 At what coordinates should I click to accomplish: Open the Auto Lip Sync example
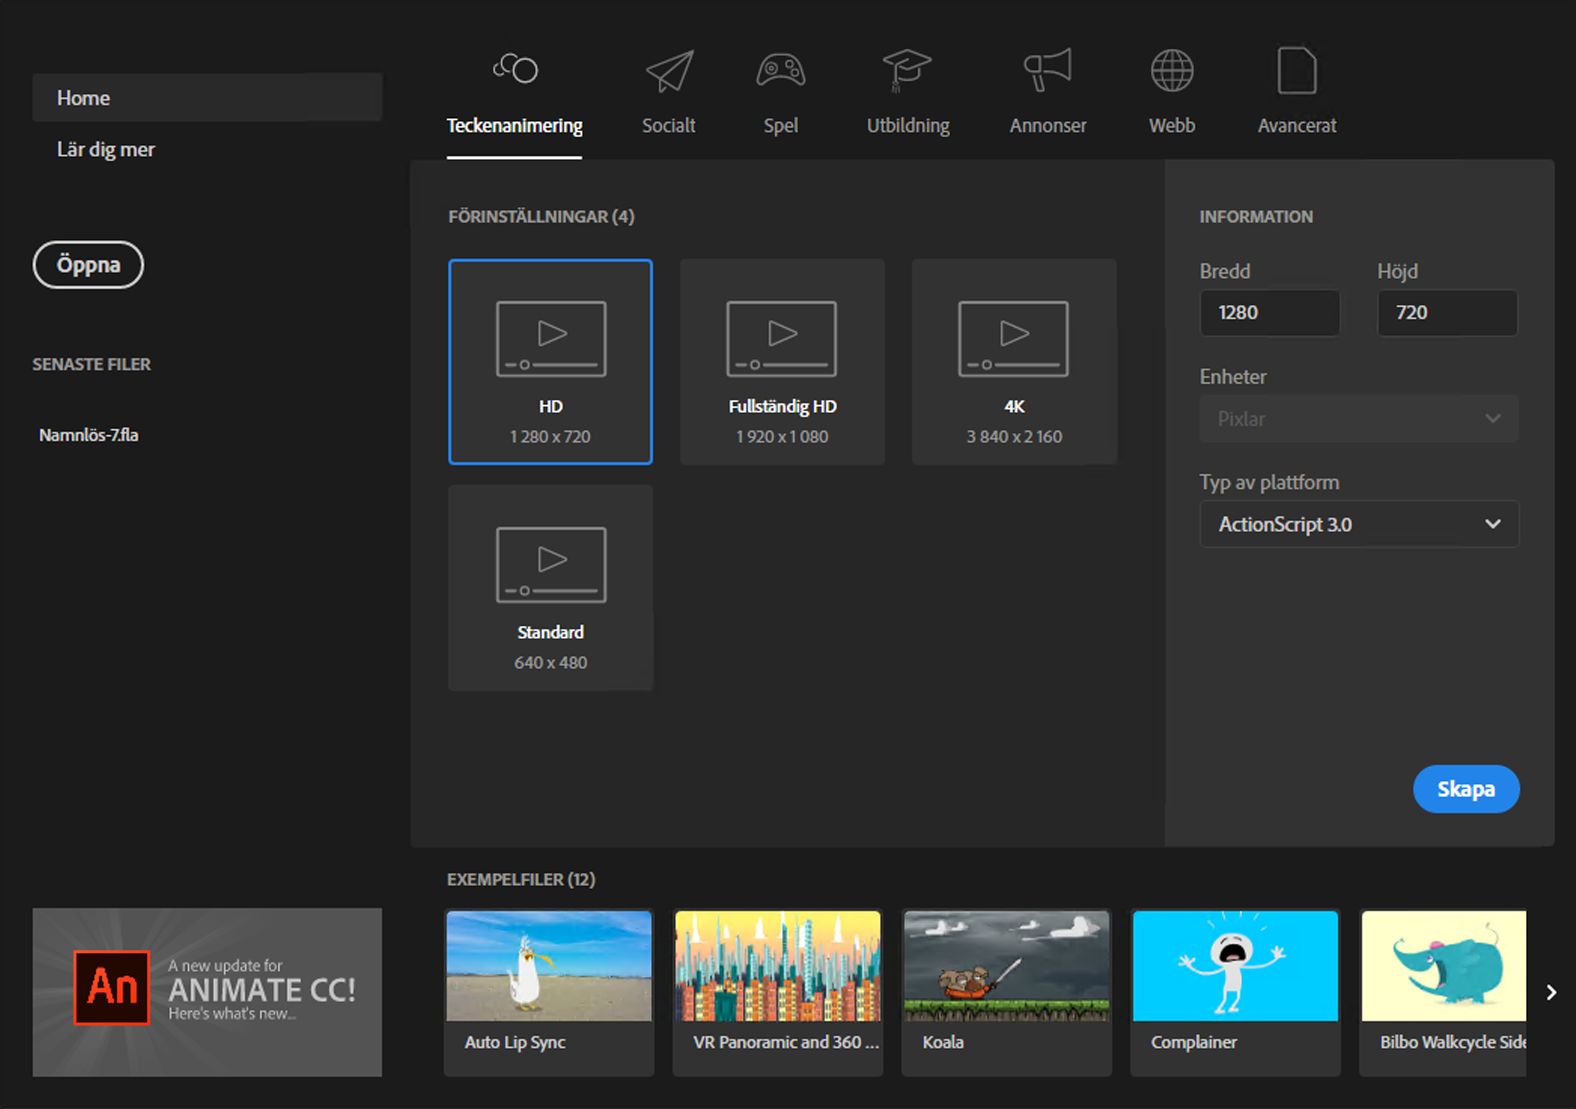pos(549,992)
